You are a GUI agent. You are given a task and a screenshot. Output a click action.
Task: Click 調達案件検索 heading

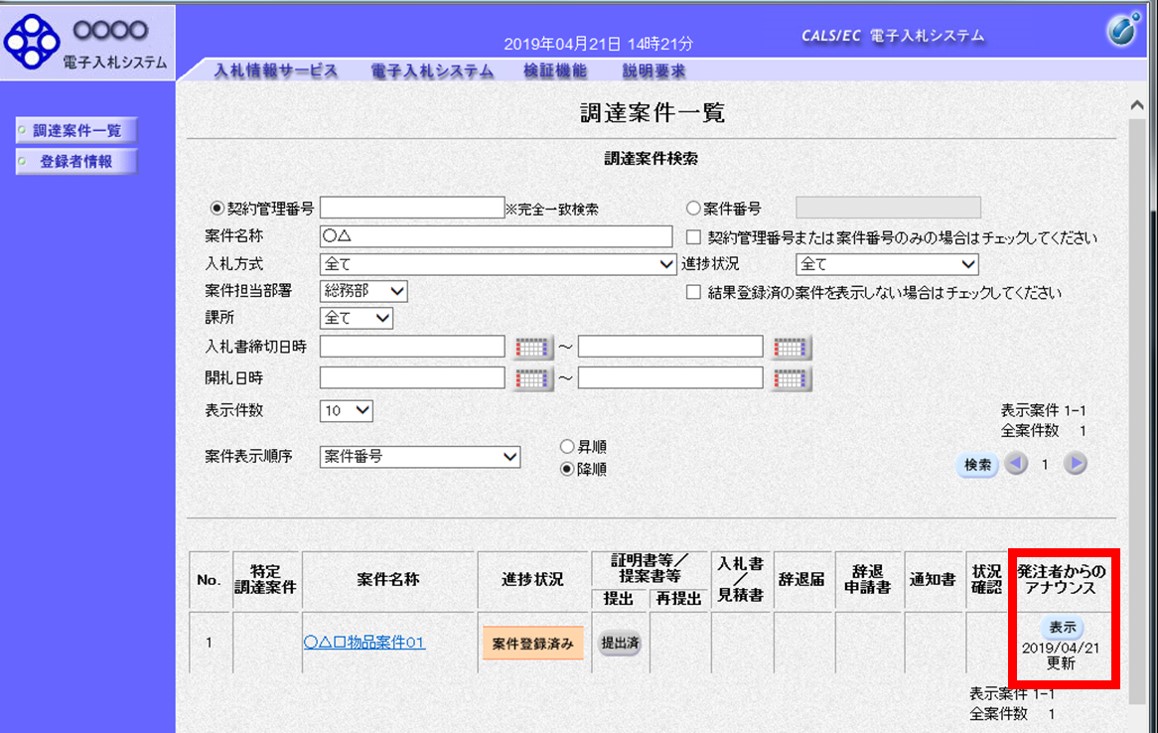[x=651, y=159]
